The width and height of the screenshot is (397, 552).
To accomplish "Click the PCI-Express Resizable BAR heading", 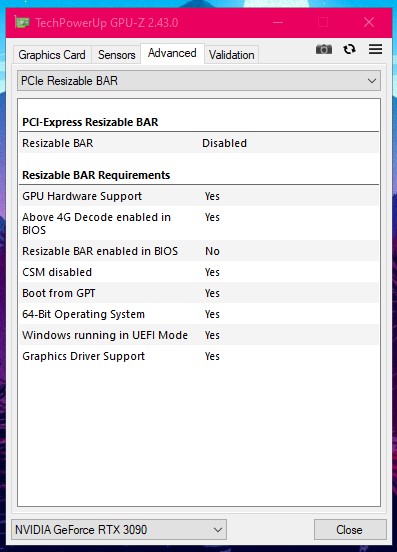I will (90, 122).
